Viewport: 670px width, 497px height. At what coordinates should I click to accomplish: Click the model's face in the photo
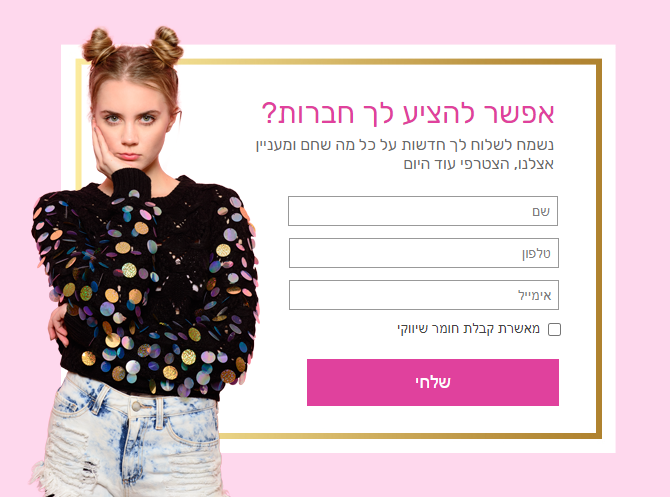tap(130, 122)
